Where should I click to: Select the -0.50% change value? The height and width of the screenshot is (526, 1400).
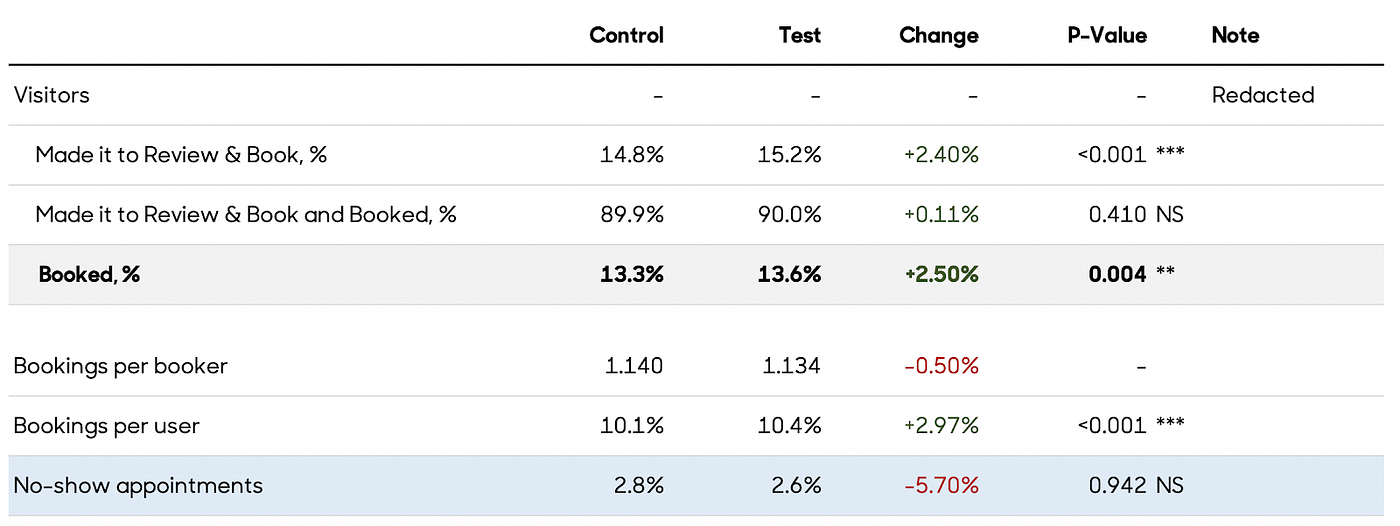[x=941, y=366]
